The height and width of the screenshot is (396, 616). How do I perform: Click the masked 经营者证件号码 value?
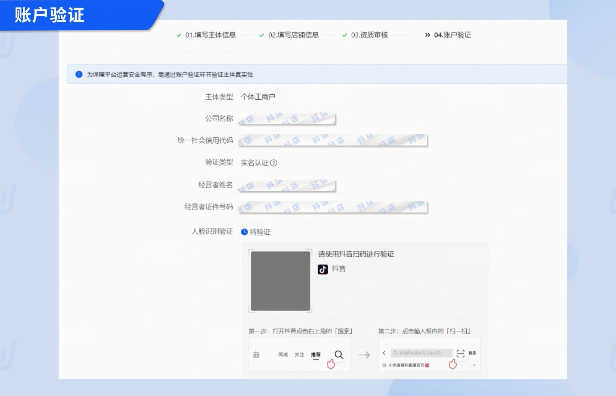coord(333,207)
